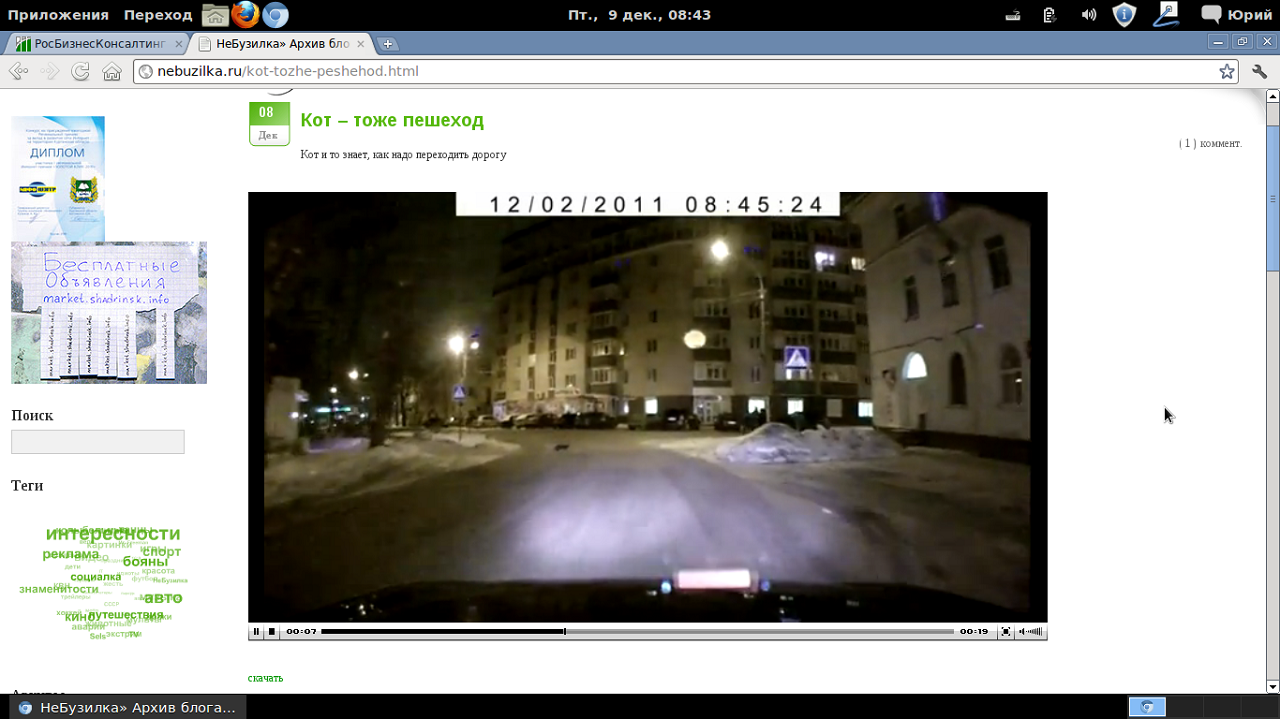Toggle fullscreen mode in the video player

click(1006, 632)
